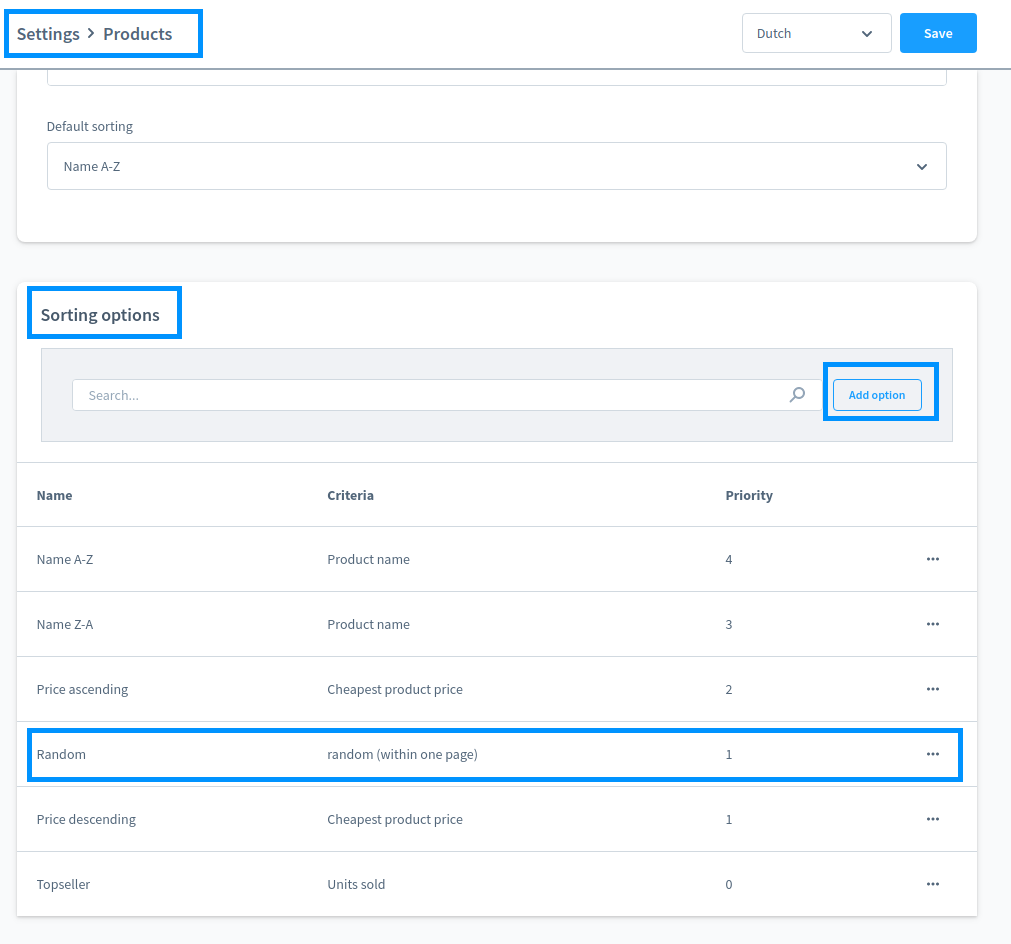Open actions menu for Name A-Z row

coord(932,559)
